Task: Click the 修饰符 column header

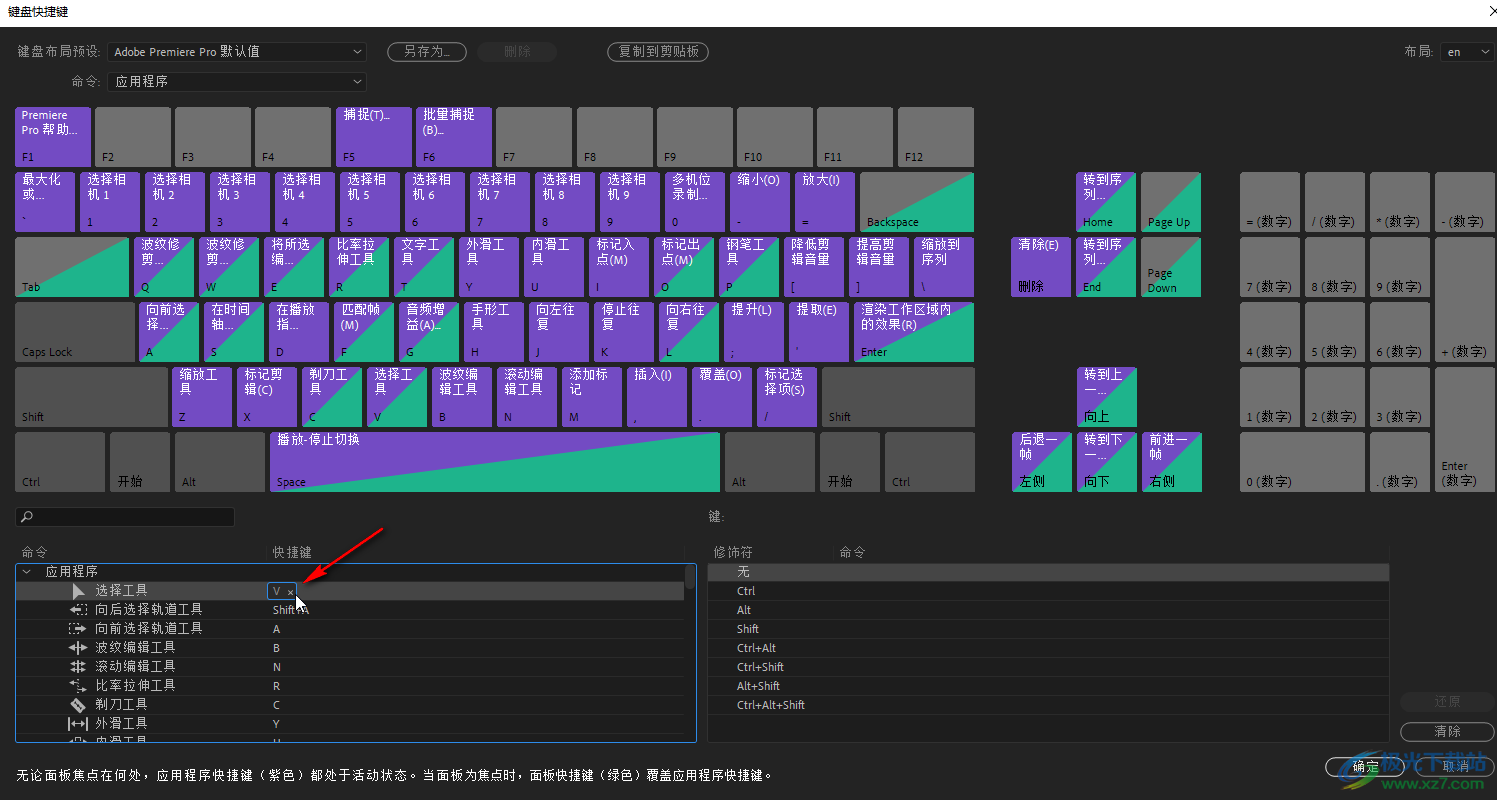Action: [733, 552]
